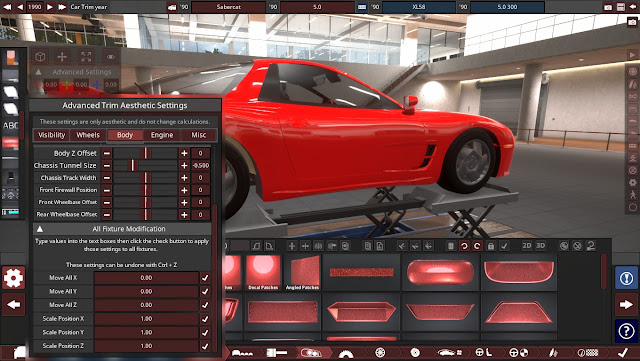Click the exclamation warnings button

coord(626,278)
